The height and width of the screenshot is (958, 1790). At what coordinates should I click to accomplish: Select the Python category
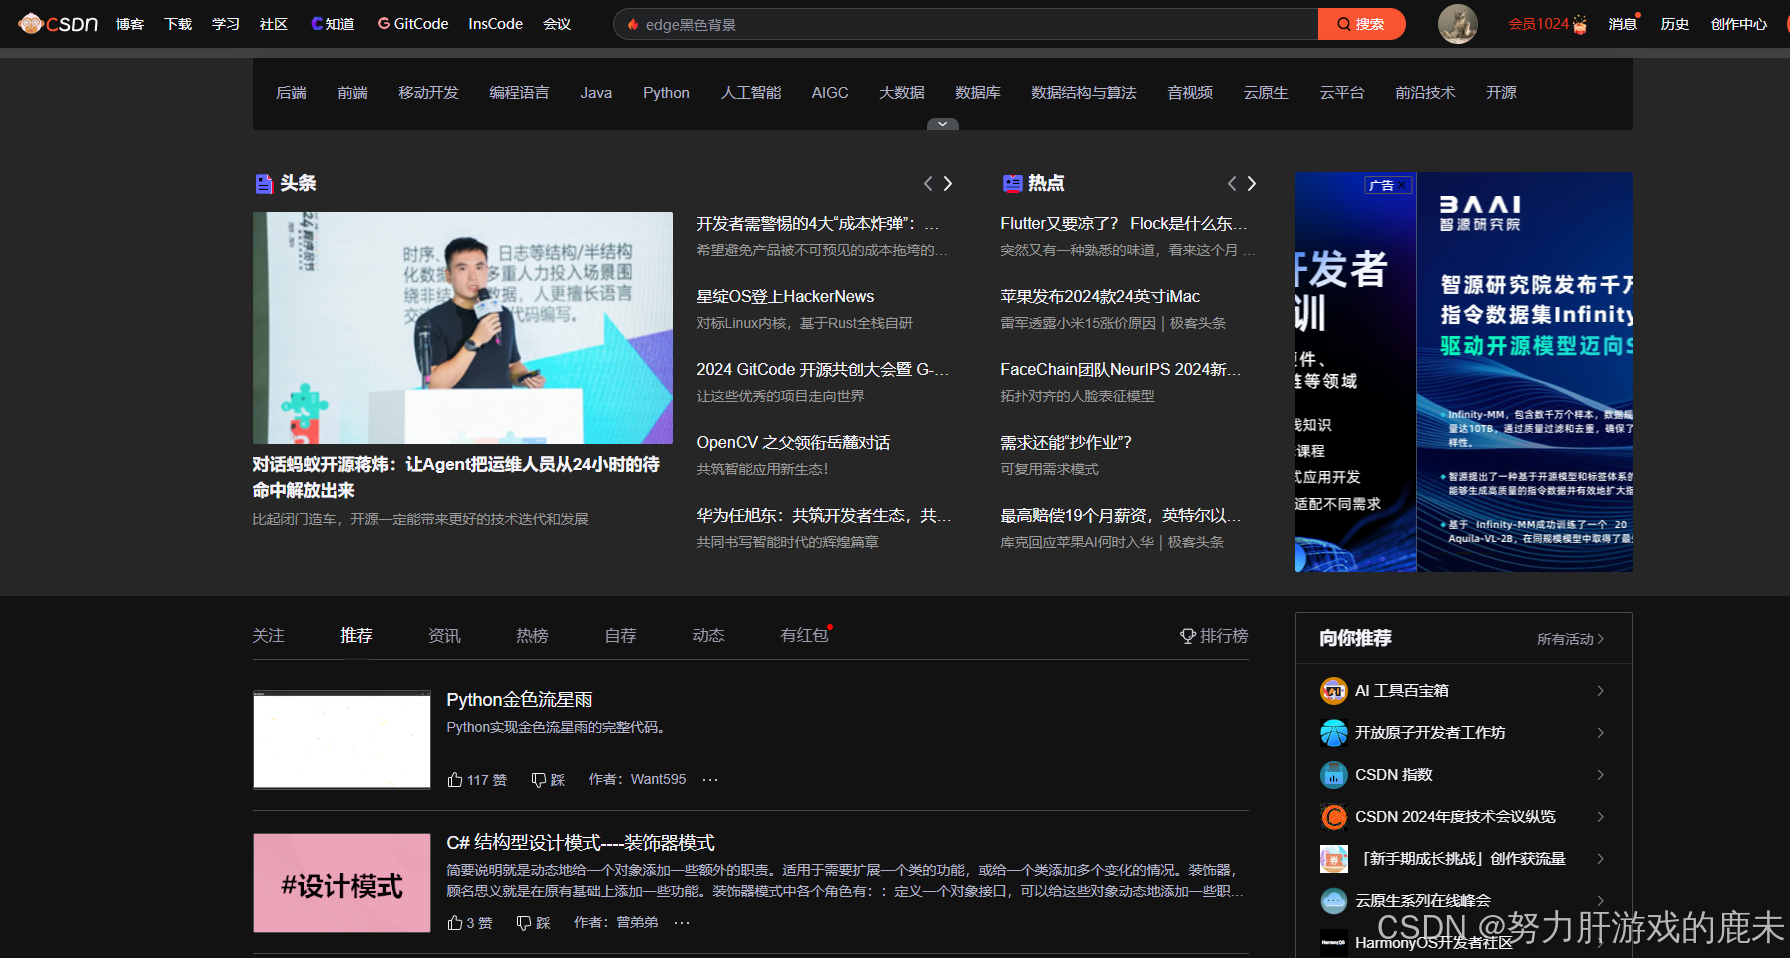tap(666, 93)
